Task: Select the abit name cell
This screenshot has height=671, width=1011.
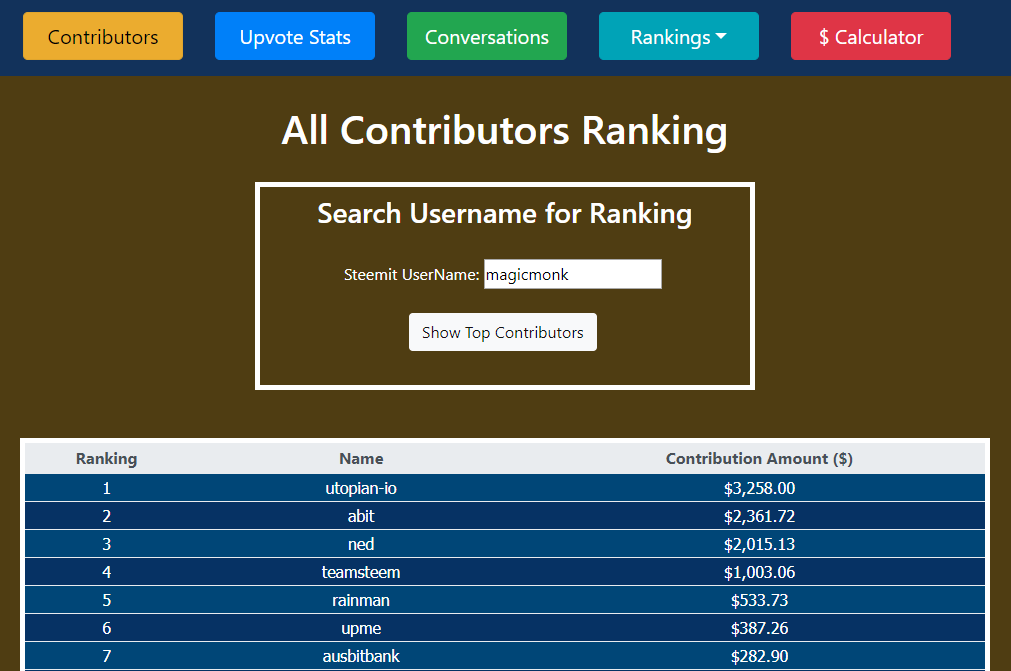Action: point(361,516)
